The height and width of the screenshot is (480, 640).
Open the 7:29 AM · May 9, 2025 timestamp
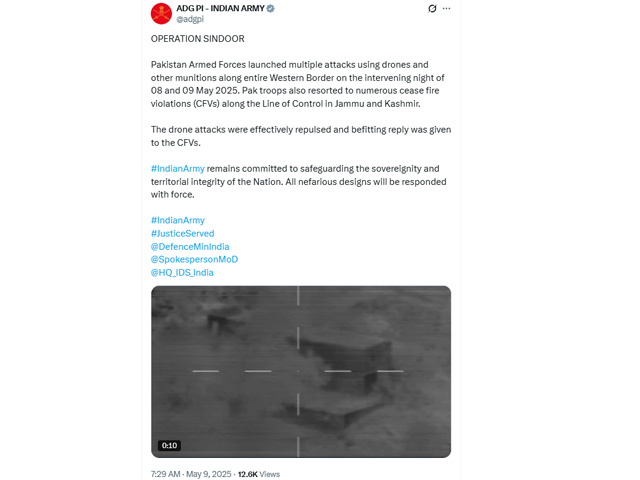point(191,474)
